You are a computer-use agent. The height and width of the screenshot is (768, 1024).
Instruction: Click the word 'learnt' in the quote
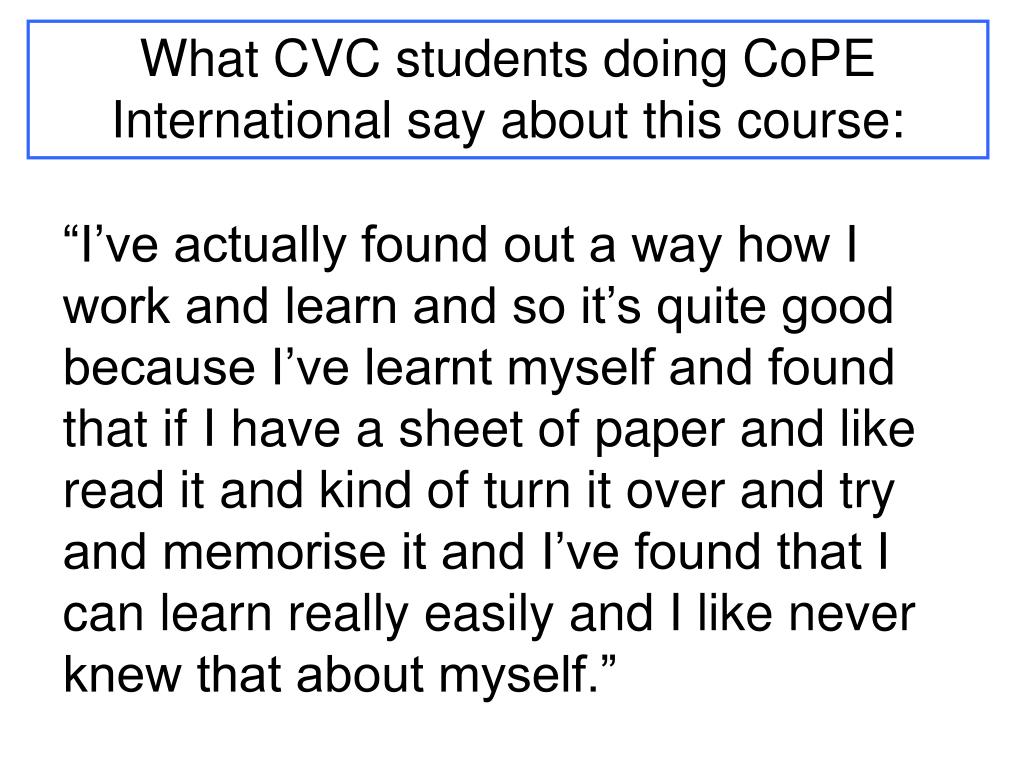[x=428, y=368]
